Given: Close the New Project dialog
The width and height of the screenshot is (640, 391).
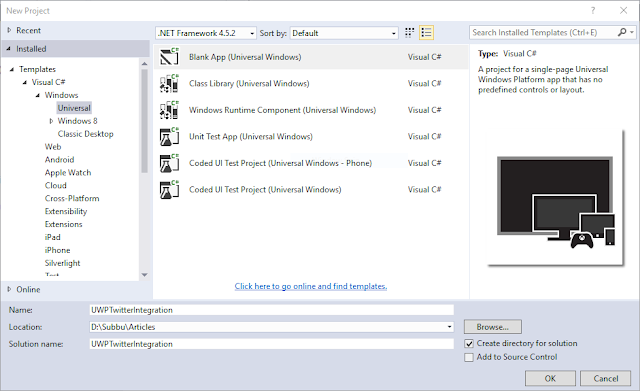Looking at the screenshot, I should click(623, 11).
